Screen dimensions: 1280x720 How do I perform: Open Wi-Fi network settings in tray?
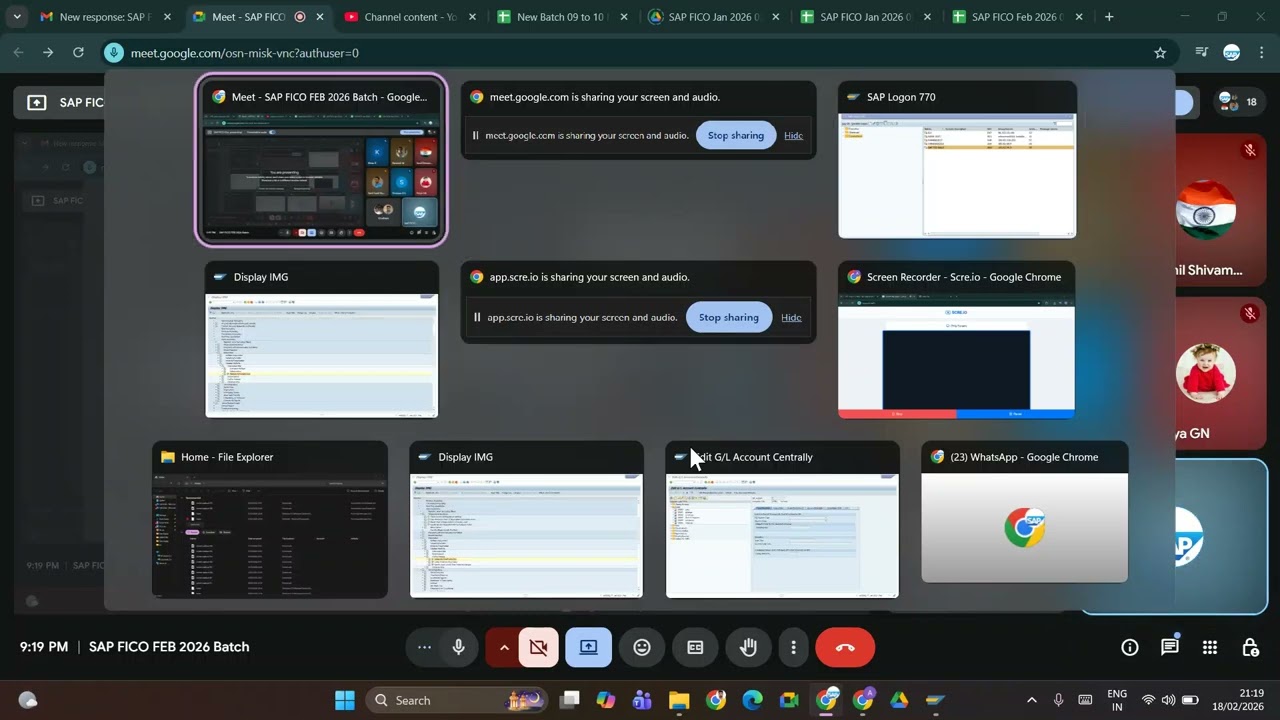click(x=1148, y=700)
